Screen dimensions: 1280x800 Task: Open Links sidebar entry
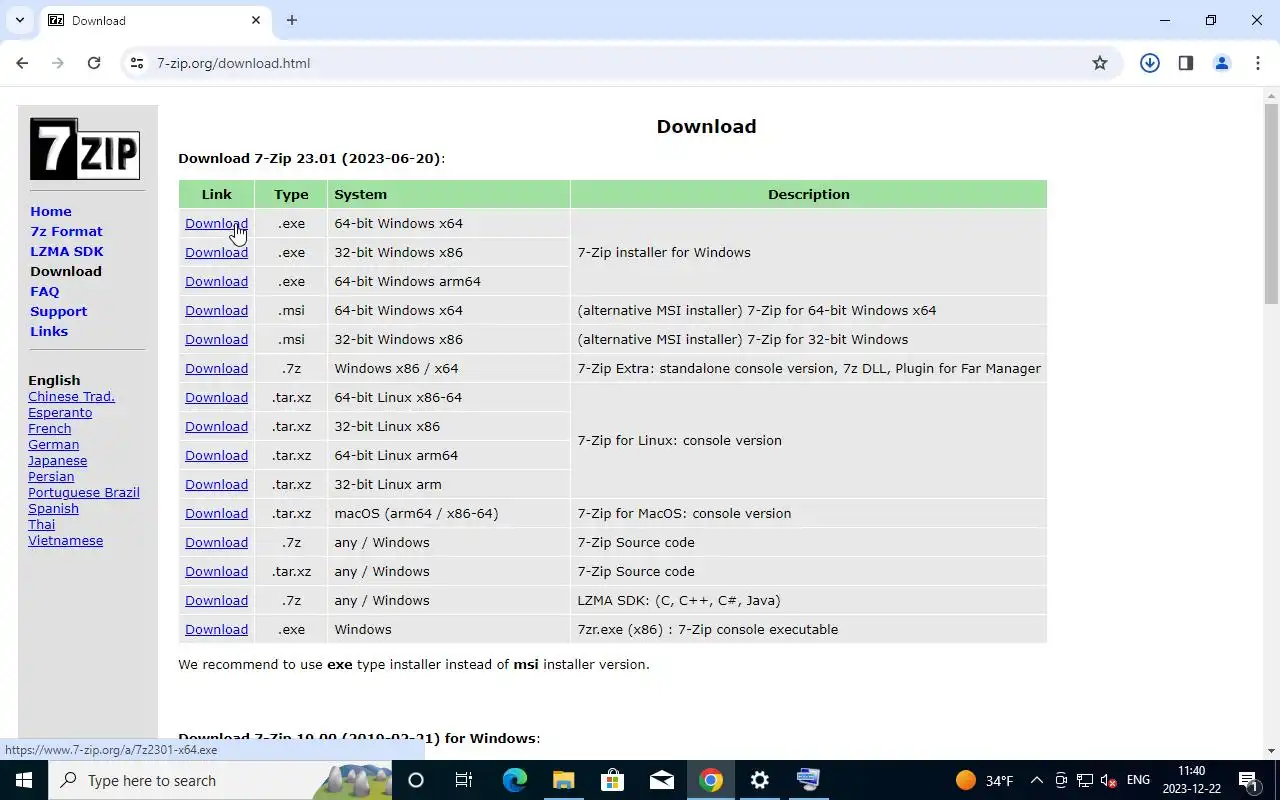[x=49, y=331]
